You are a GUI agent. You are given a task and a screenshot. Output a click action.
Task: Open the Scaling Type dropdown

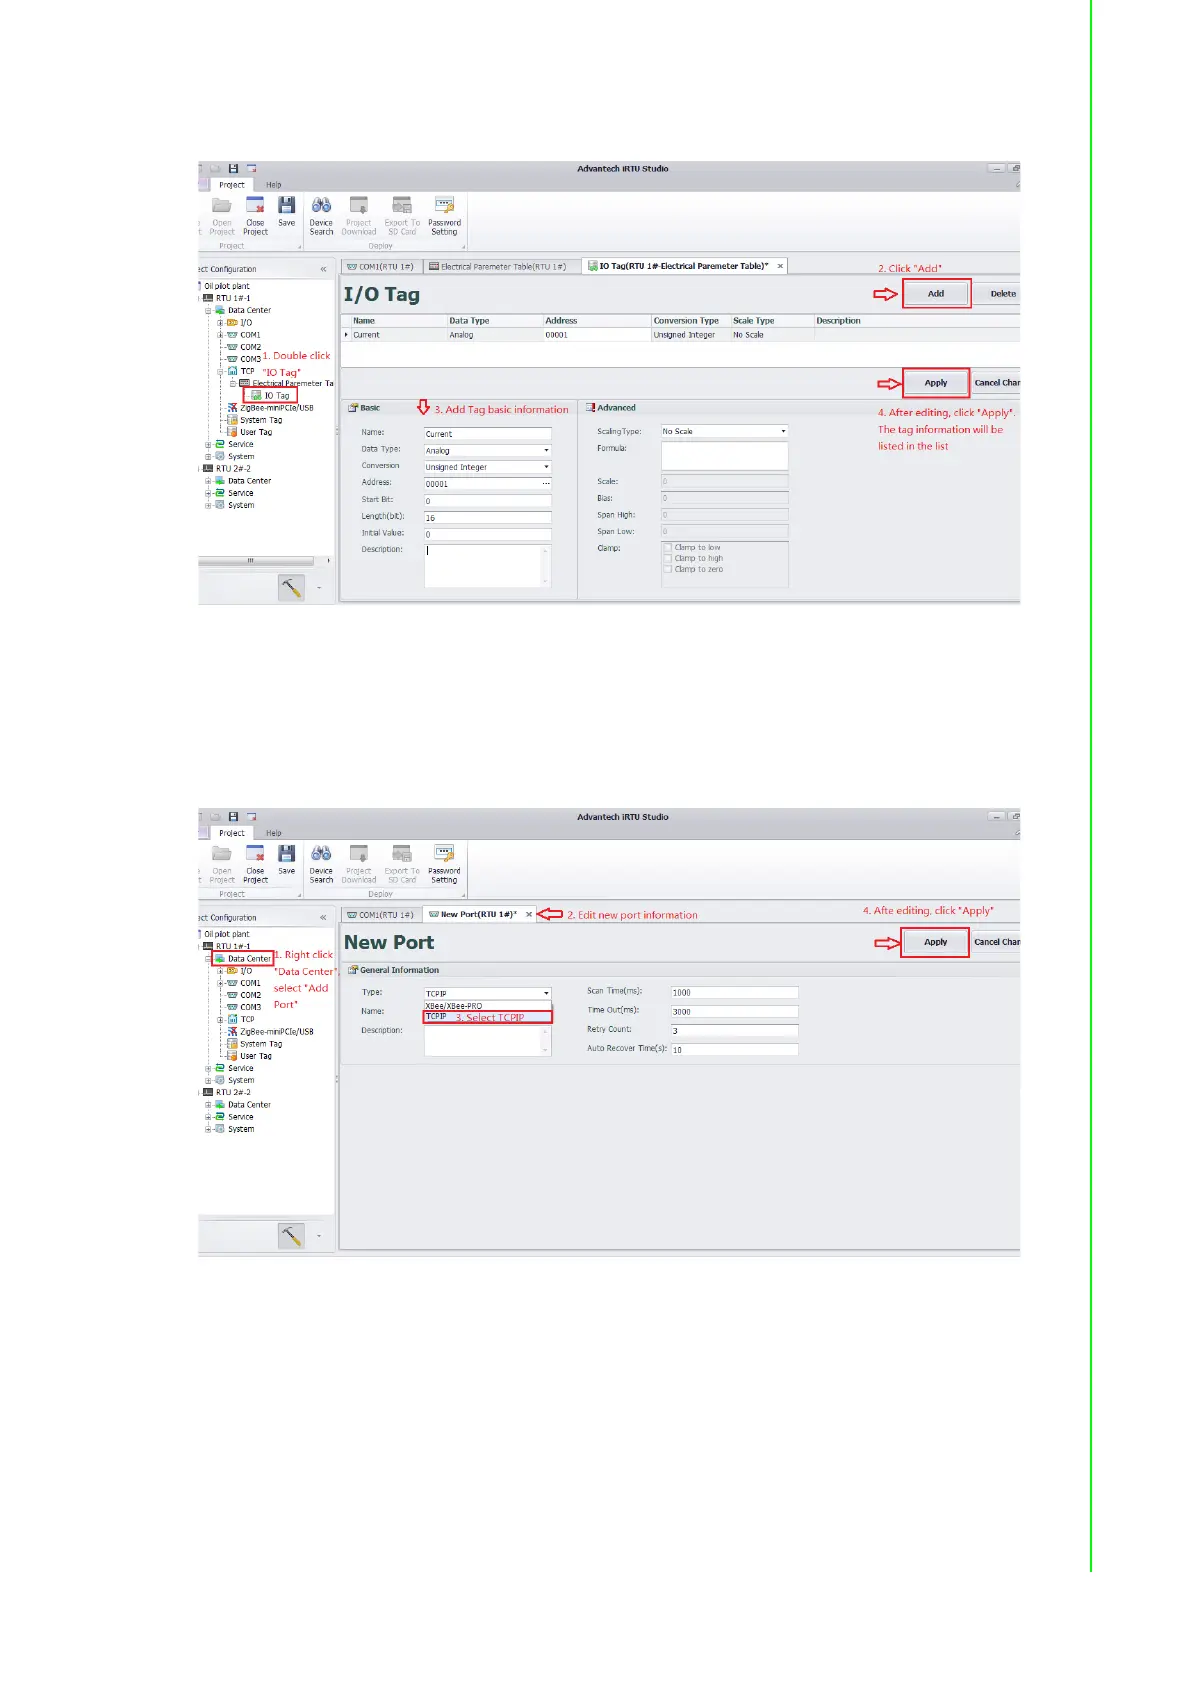coord(783,432)
